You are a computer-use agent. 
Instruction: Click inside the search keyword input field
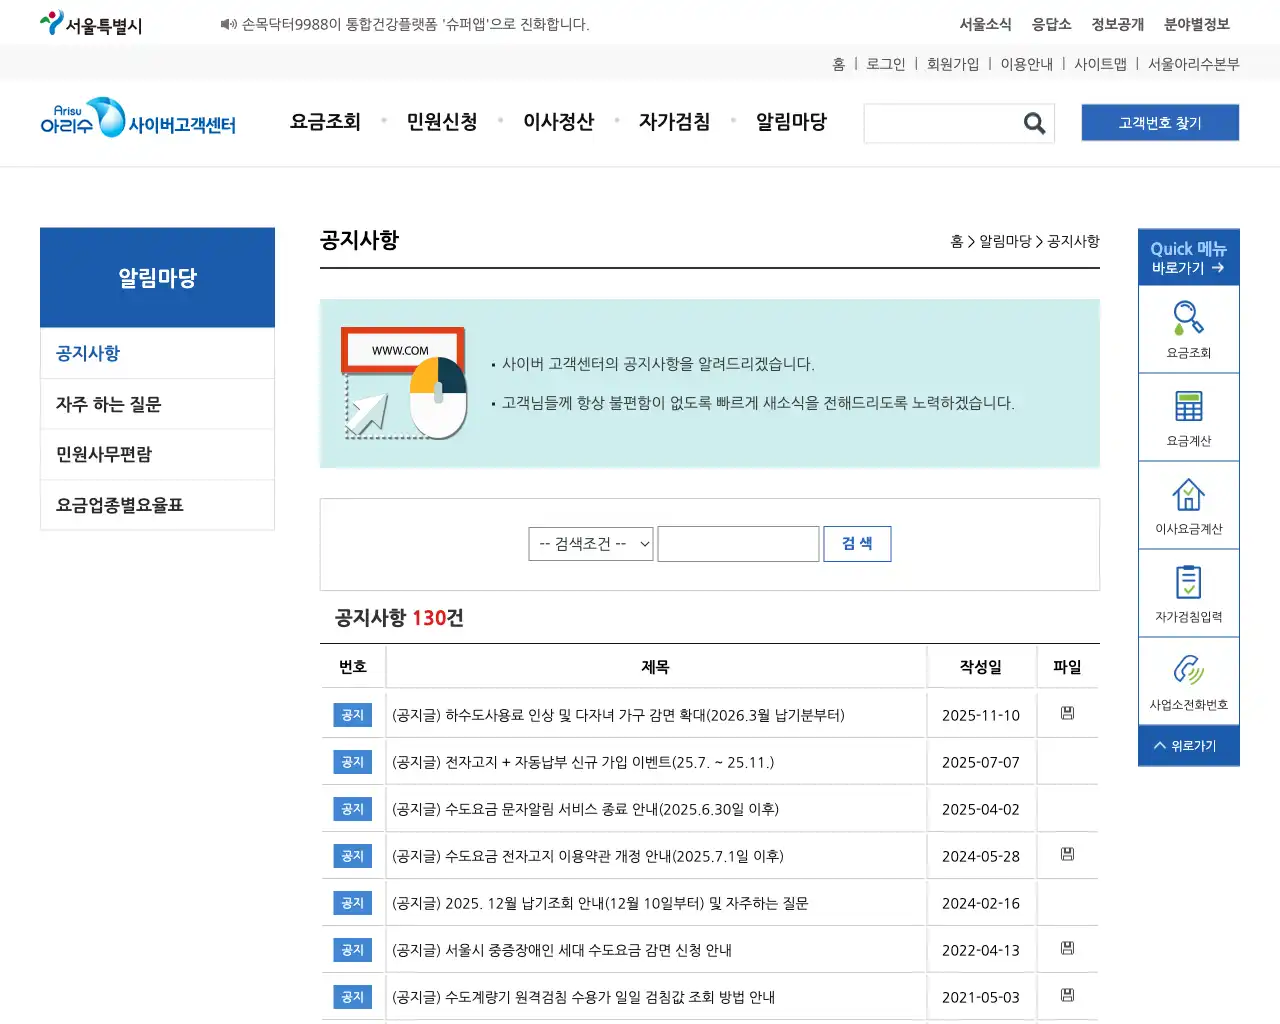[x=738, y=543]
